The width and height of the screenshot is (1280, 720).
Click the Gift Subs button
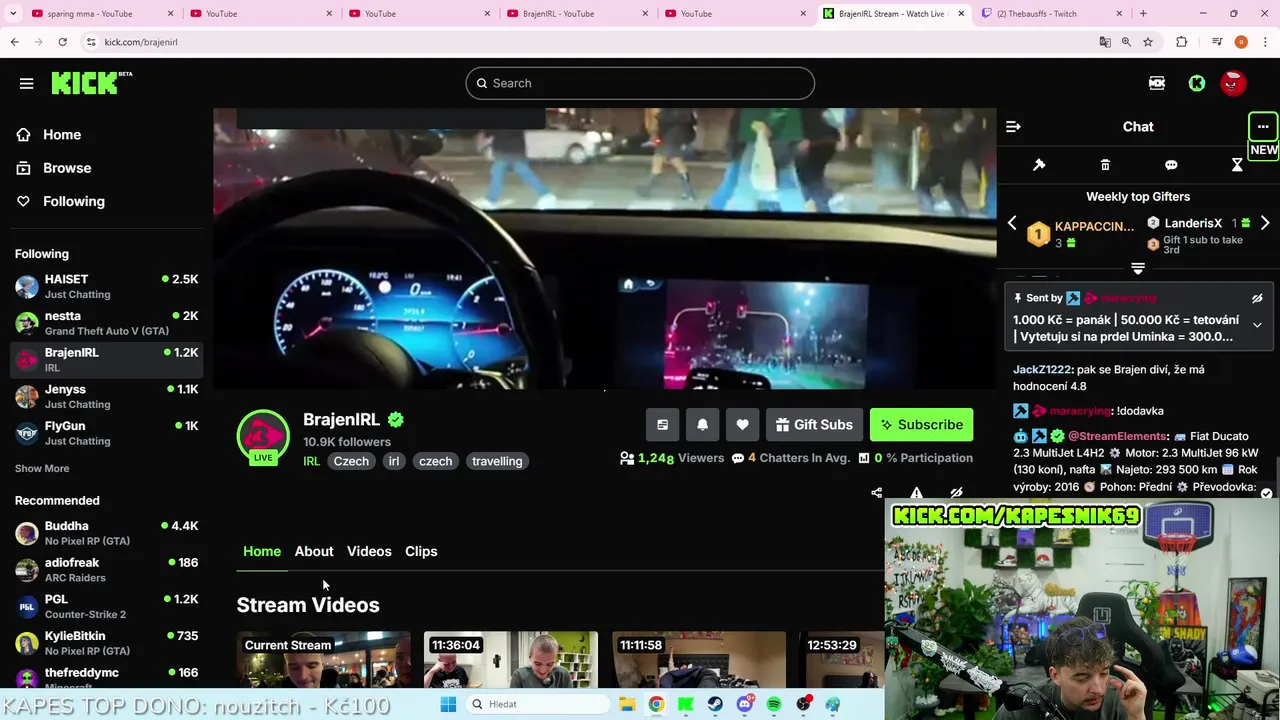point(814,425)
